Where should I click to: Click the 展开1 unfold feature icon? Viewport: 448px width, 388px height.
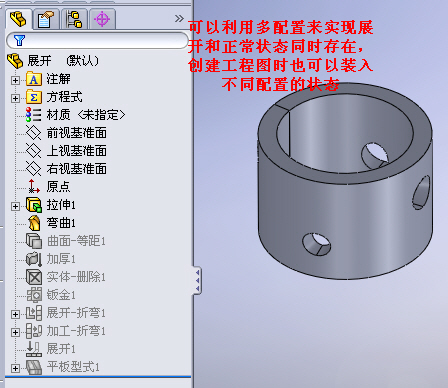pos(34,349)
